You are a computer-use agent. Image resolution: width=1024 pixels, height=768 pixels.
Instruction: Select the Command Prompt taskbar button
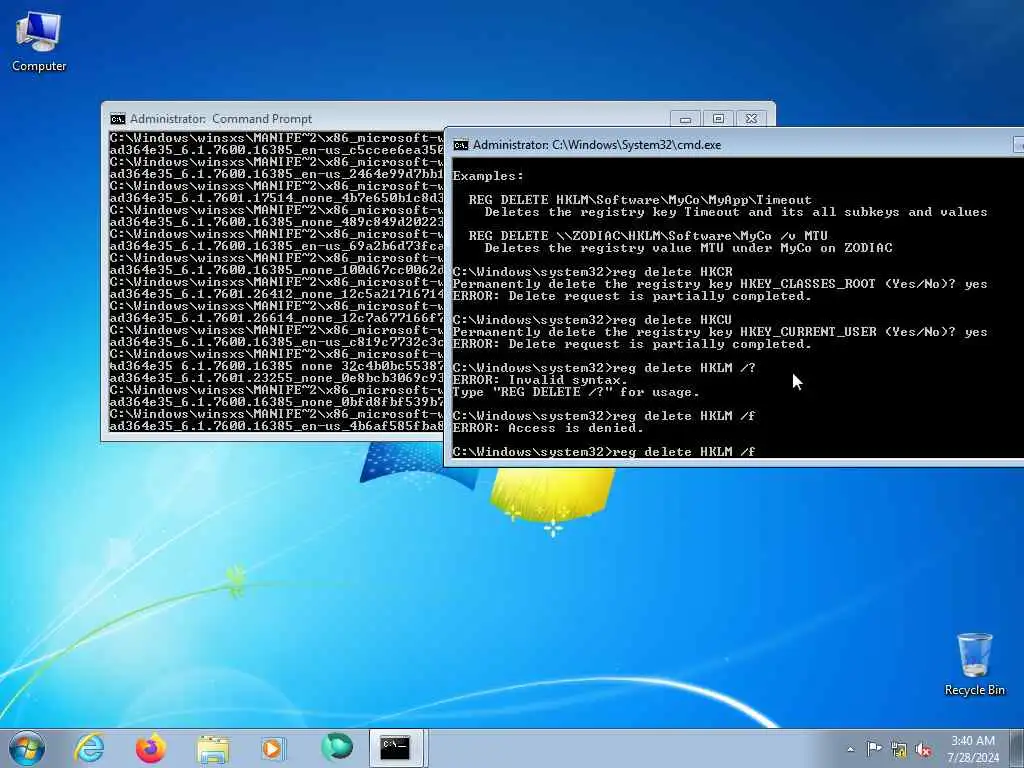click(x=396, y=748)
